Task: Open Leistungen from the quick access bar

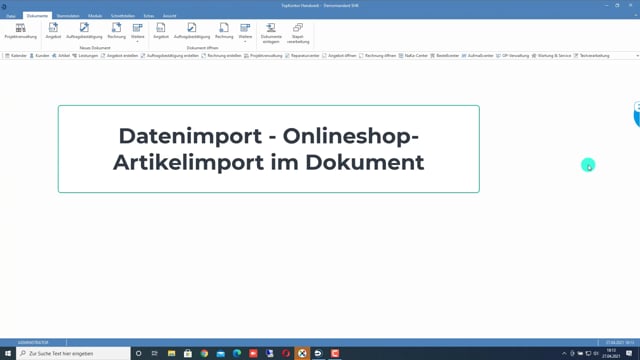Action: click(85, 56)
